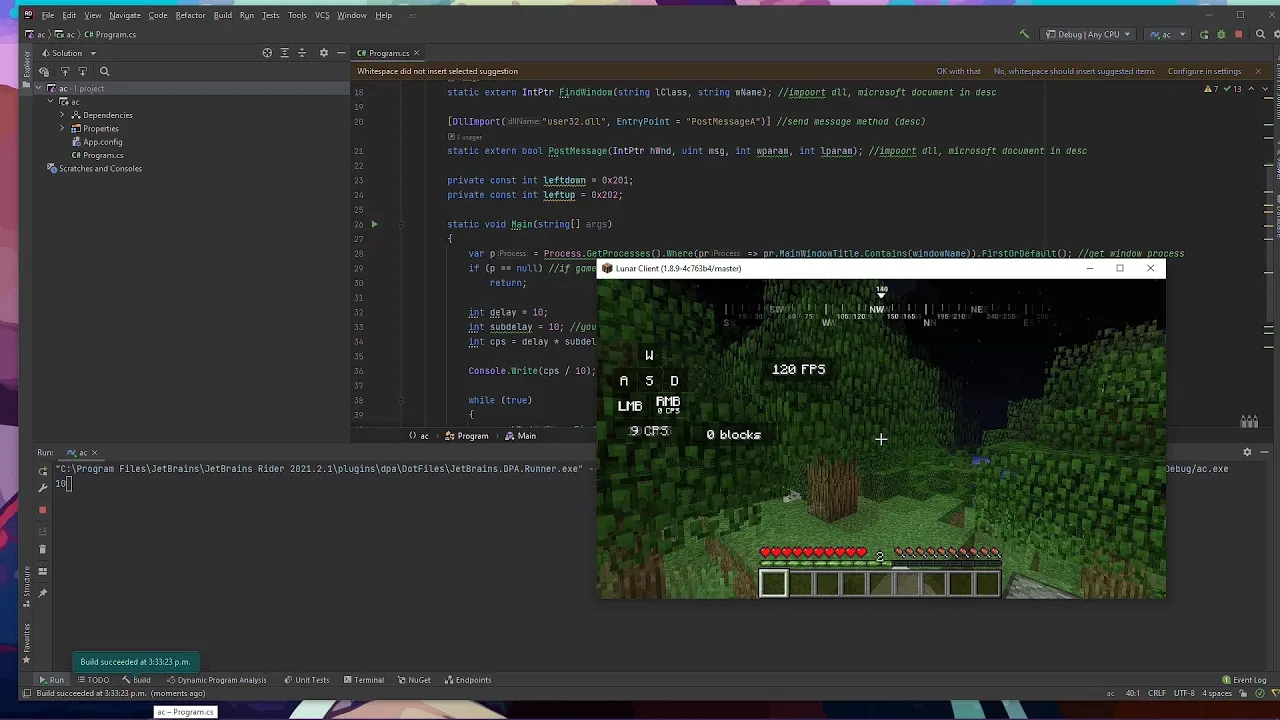Pin the Run tab with pin icon

[x=42, y=593]
